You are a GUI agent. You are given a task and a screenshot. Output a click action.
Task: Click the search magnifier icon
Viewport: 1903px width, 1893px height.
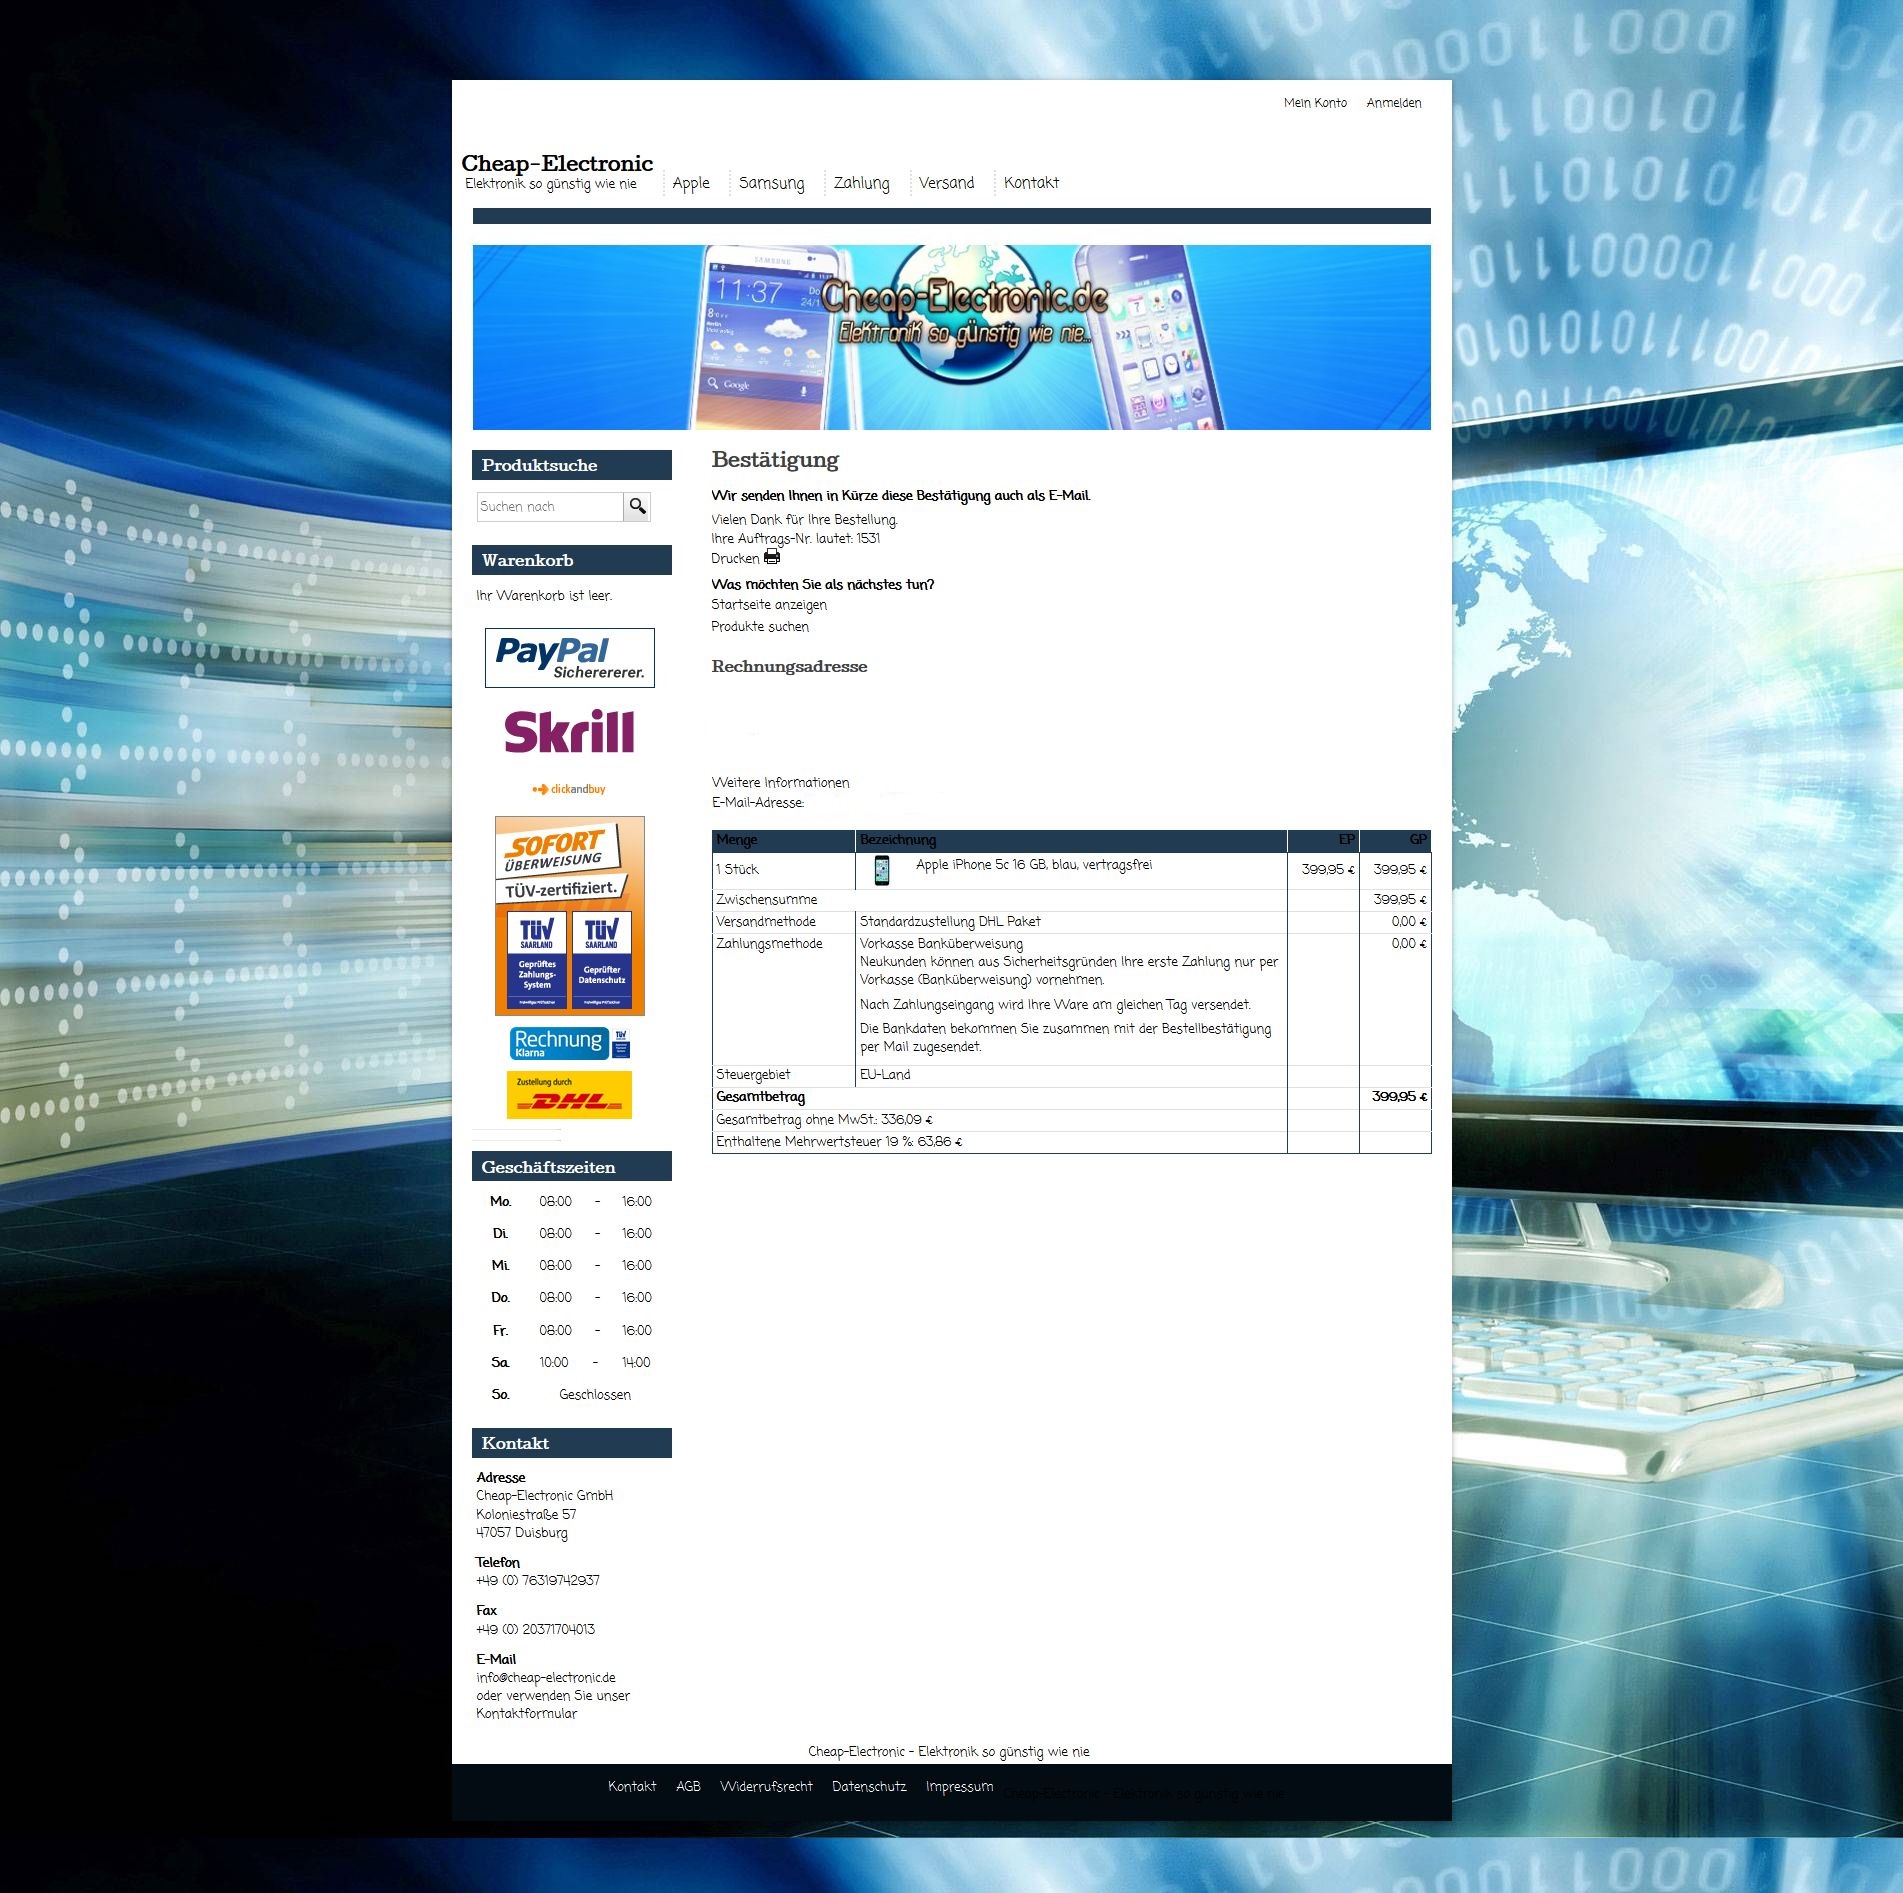tap(637, 507)
